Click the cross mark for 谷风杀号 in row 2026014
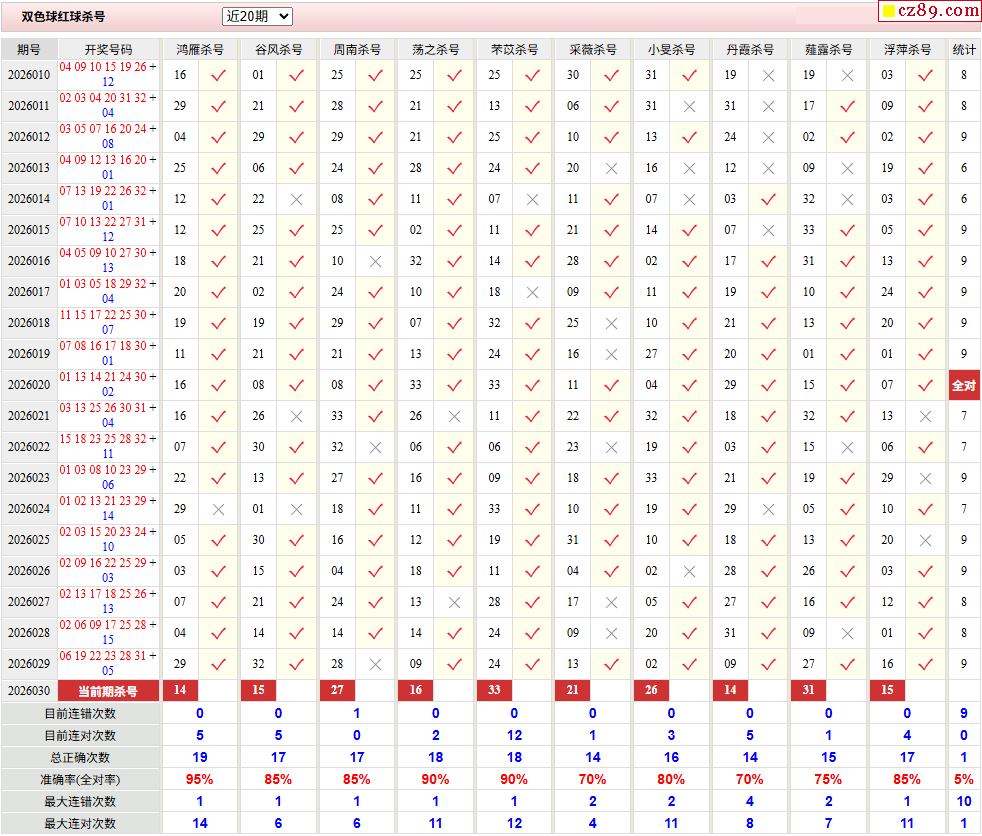This screenshot has height=836, width=982. 296,199
